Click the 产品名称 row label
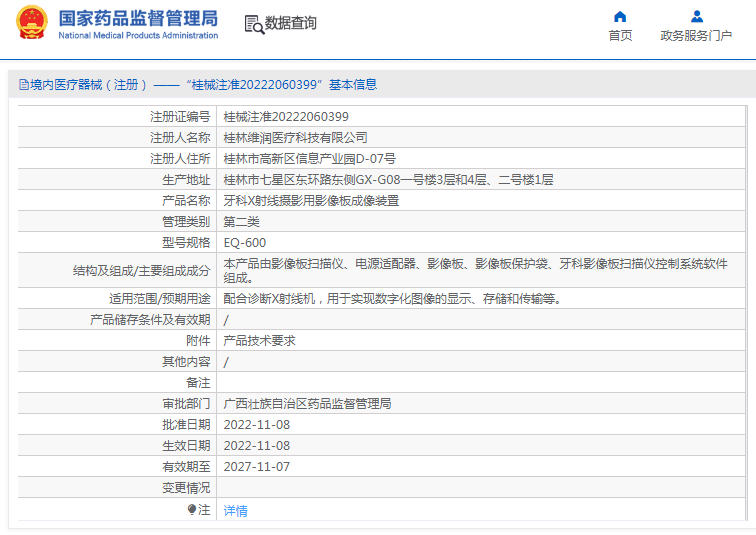Screen dimensions: 756x535 pos(186,201)
